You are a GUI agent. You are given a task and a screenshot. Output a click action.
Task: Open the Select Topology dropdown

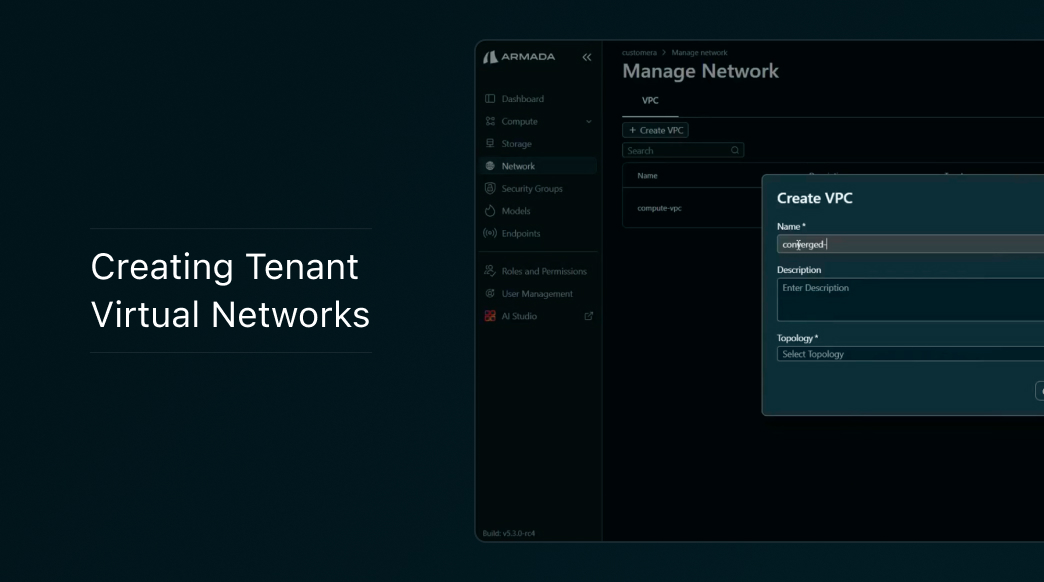click(x=910, y=354)
